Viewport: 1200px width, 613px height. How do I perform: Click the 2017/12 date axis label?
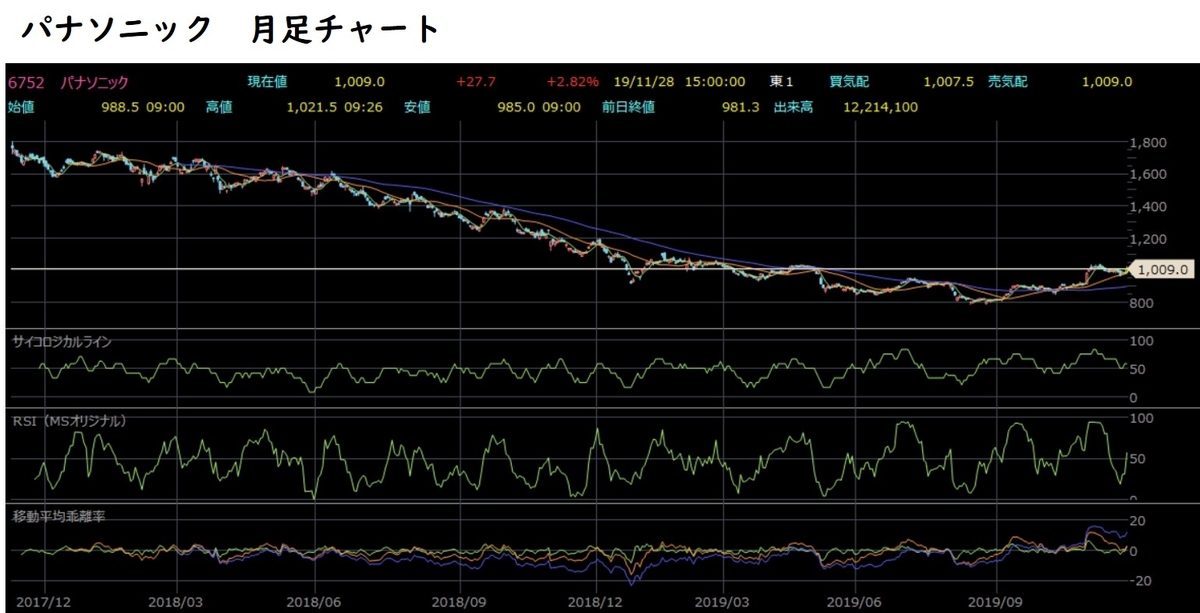(44, 604)
